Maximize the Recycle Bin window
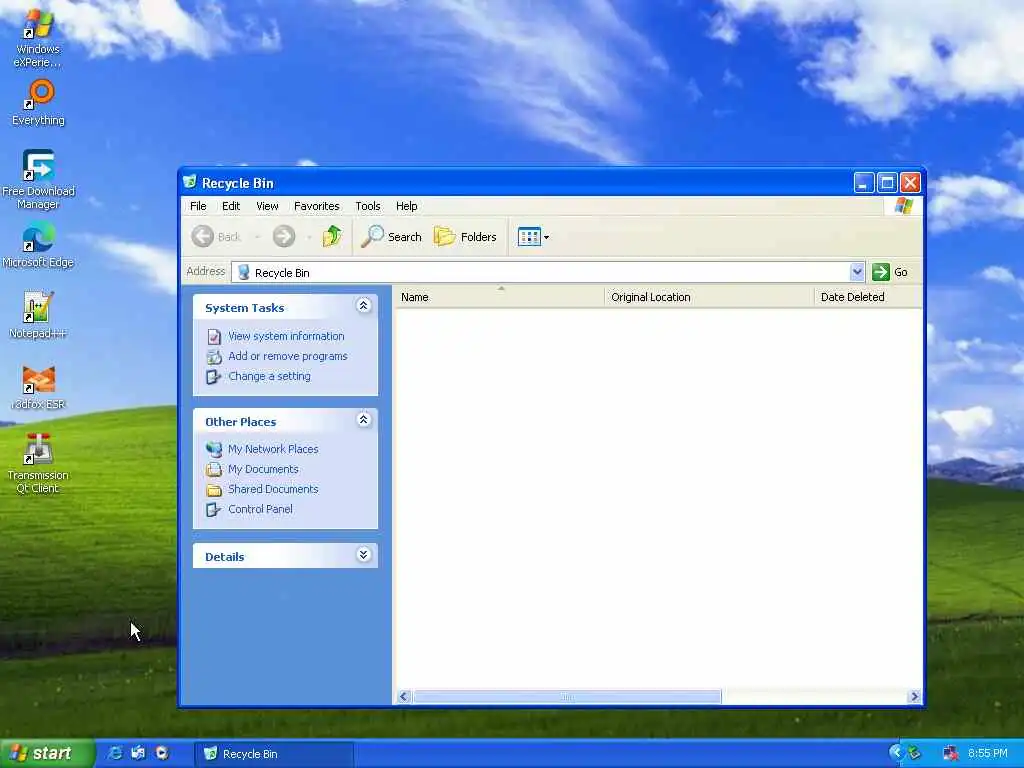 887,183
